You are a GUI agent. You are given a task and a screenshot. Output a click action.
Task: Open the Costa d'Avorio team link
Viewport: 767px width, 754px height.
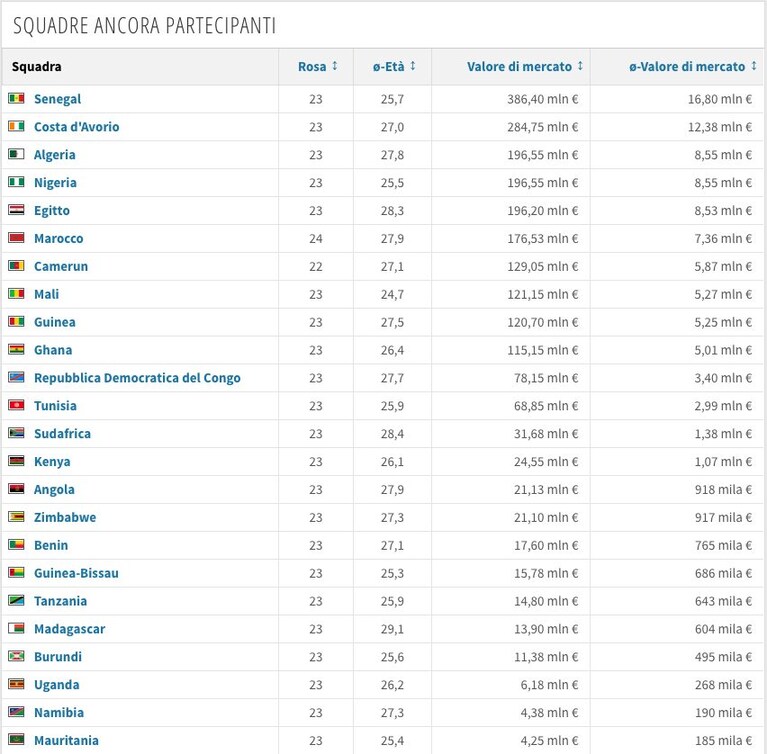coord(76,127)
